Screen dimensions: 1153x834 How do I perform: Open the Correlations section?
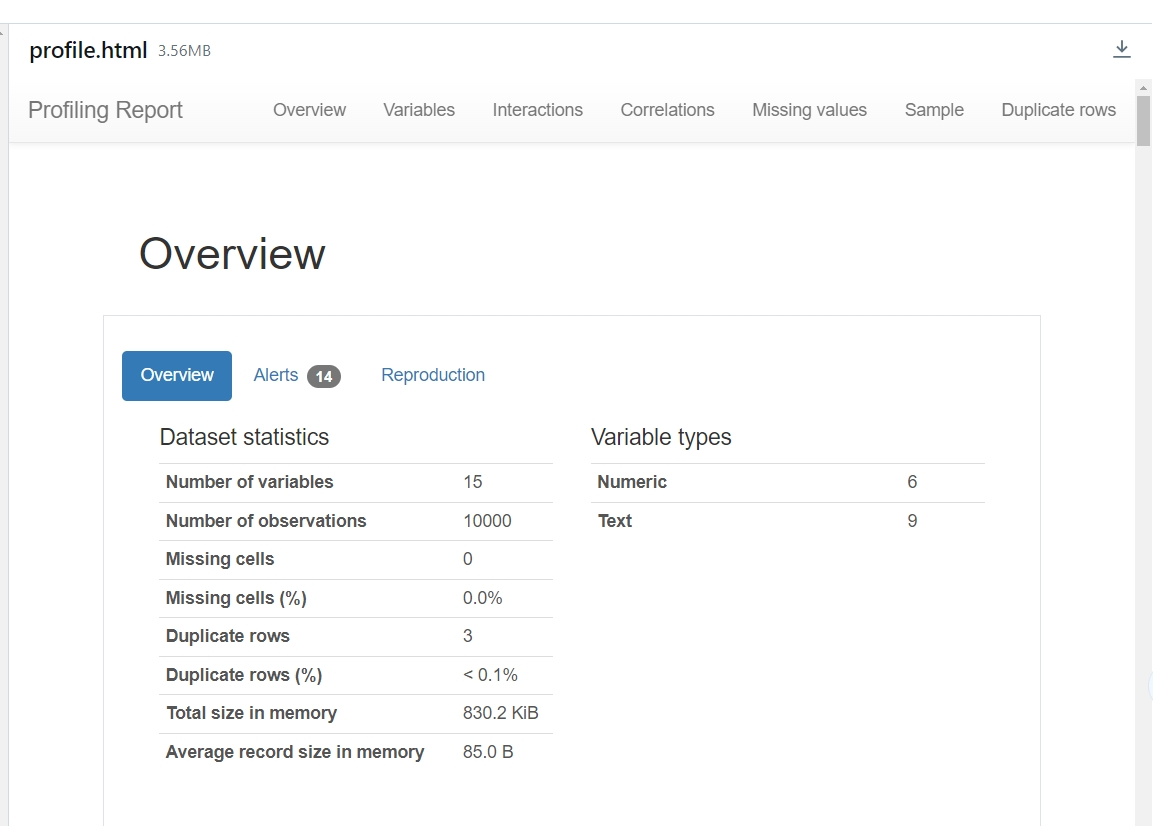(x=667, y=110)
